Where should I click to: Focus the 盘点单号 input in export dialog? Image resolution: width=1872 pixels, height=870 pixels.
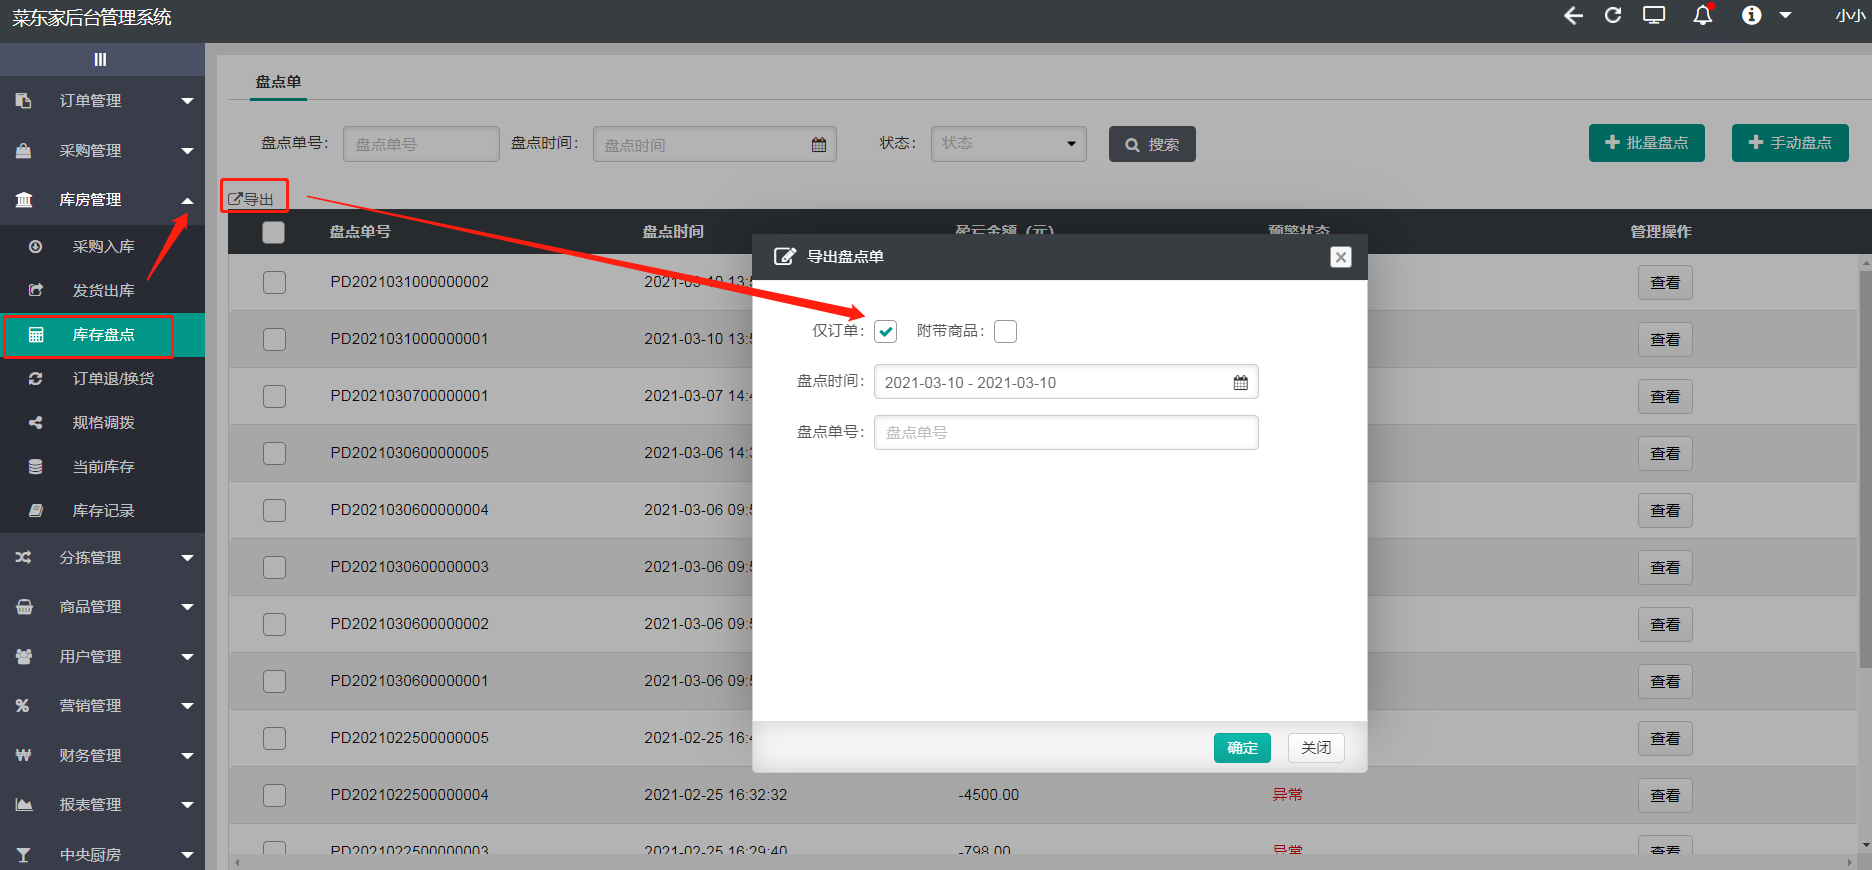1066,433
